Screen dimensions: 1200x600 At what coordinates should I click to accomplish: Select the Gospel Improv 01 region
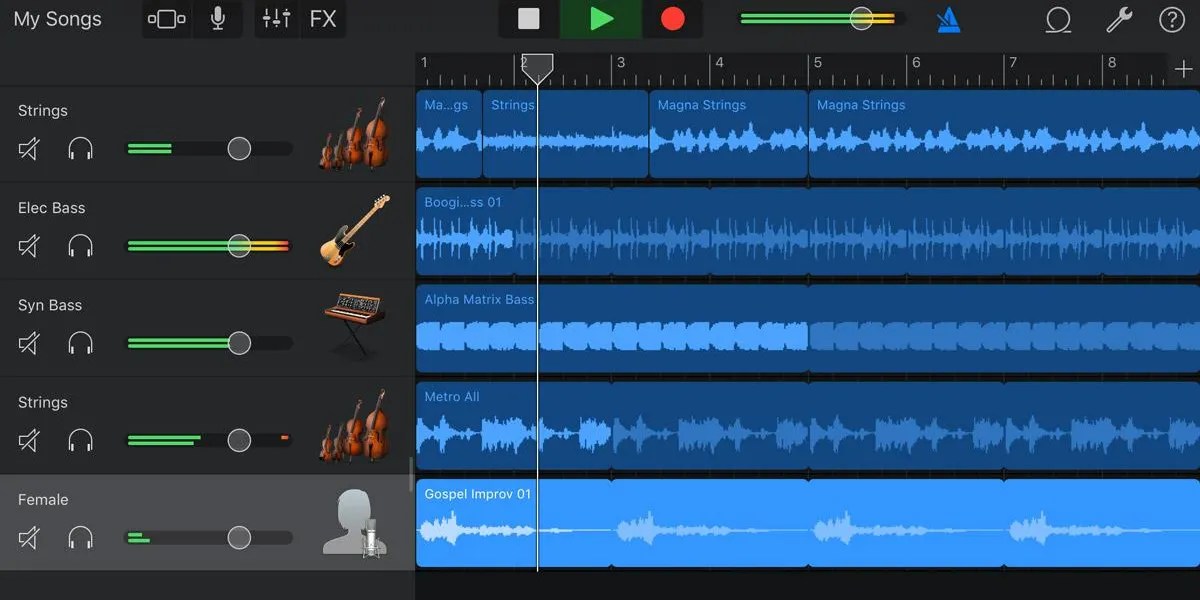point(808,523)
